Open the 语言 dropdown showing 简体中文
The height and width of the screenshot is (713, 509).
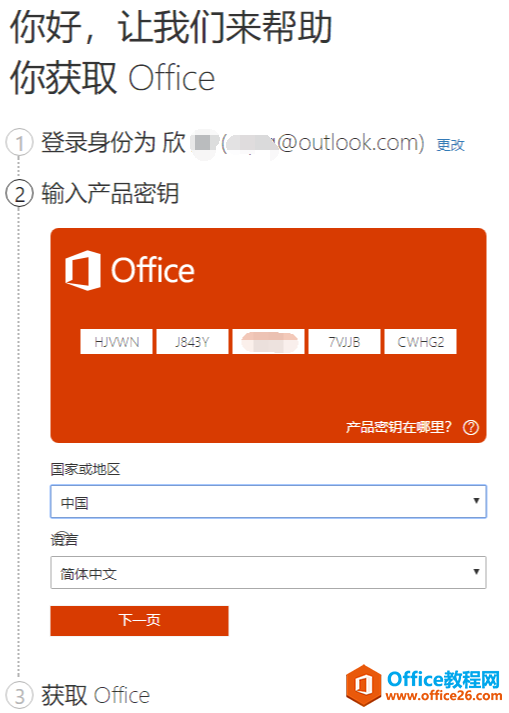[x=268, y=572]
